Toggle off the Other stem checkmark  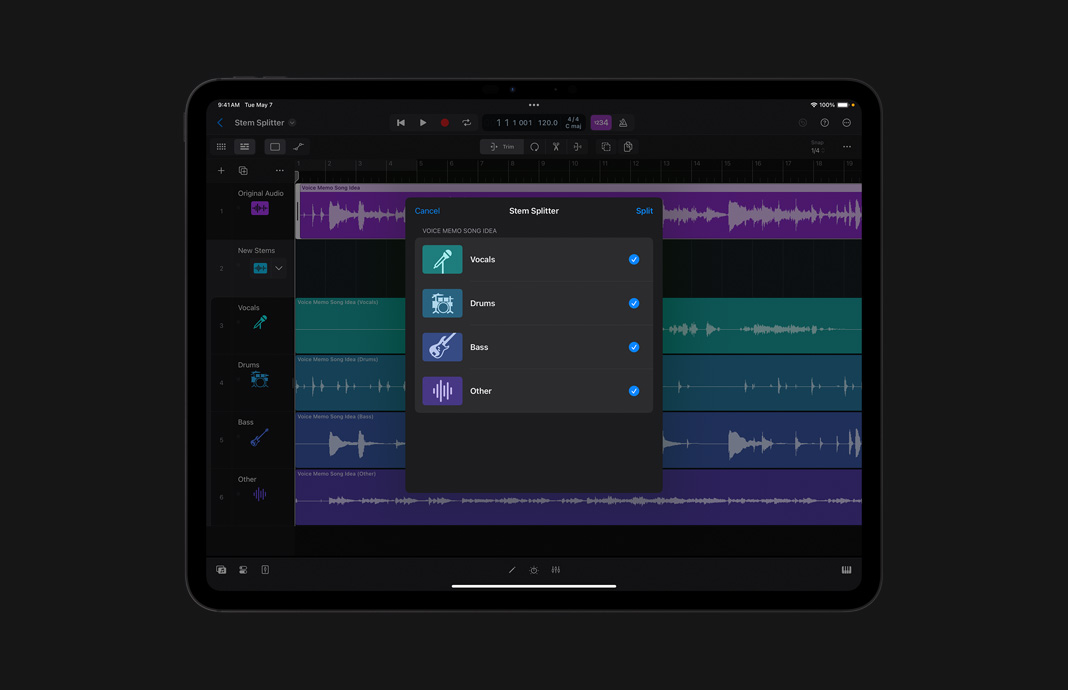633,391
